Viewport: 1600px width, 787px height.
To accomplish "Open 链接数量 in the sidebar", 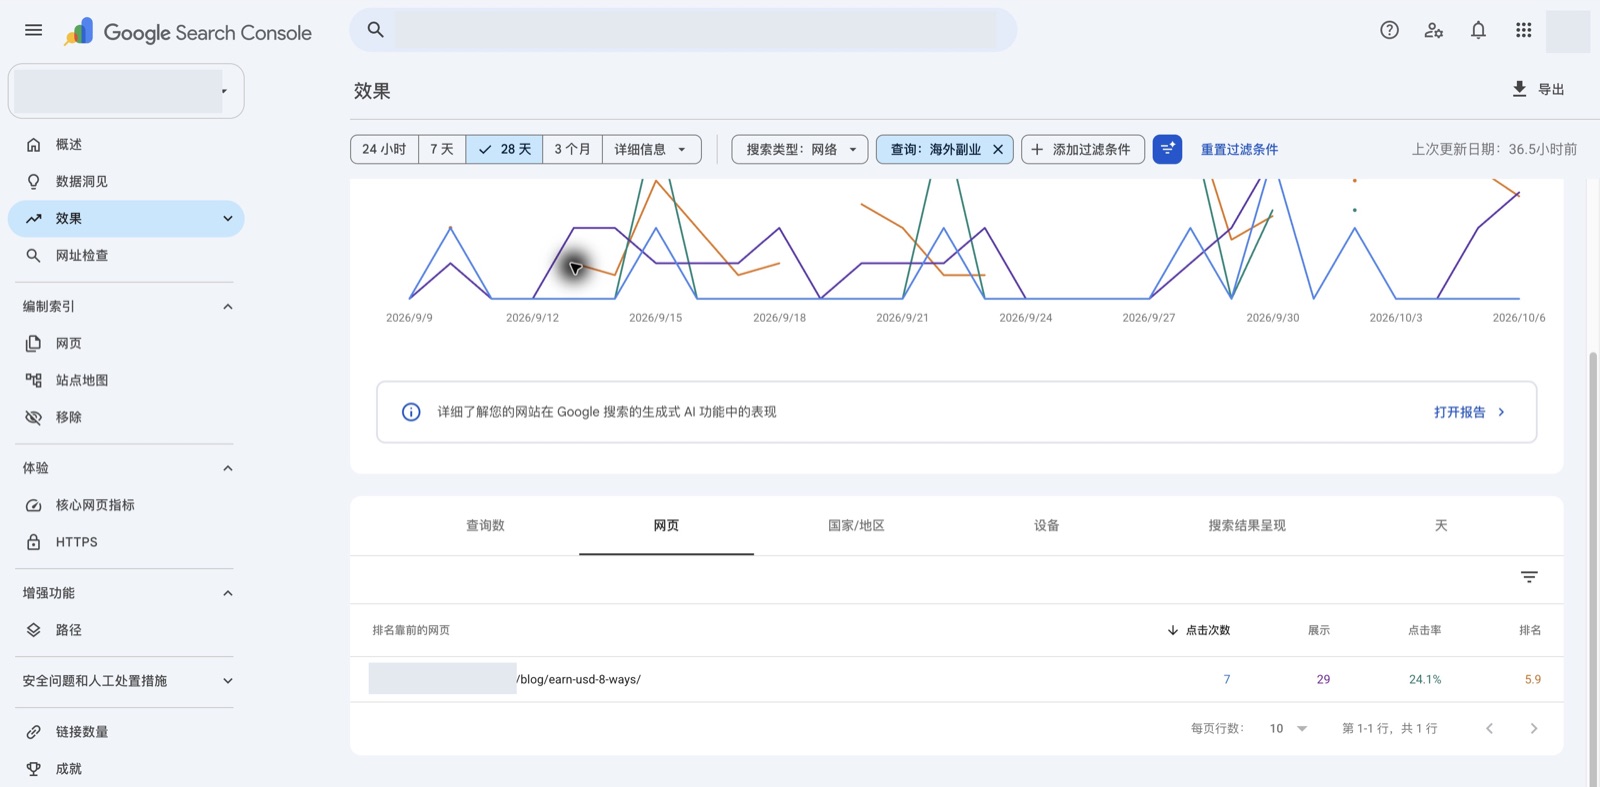I will 125,732.
